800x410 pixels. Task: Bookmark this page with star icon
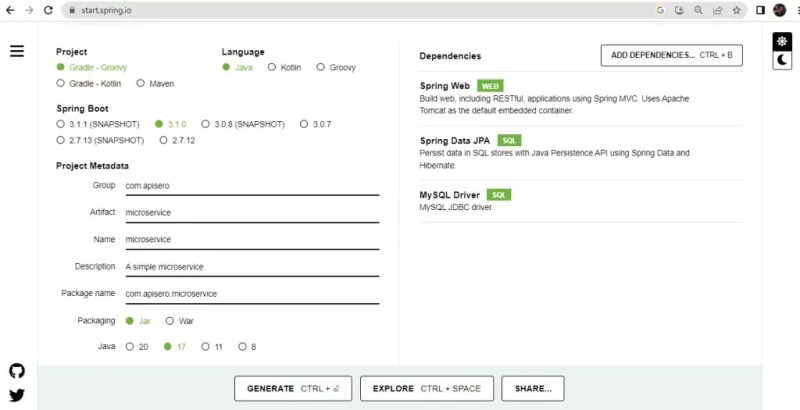point(737,10)
